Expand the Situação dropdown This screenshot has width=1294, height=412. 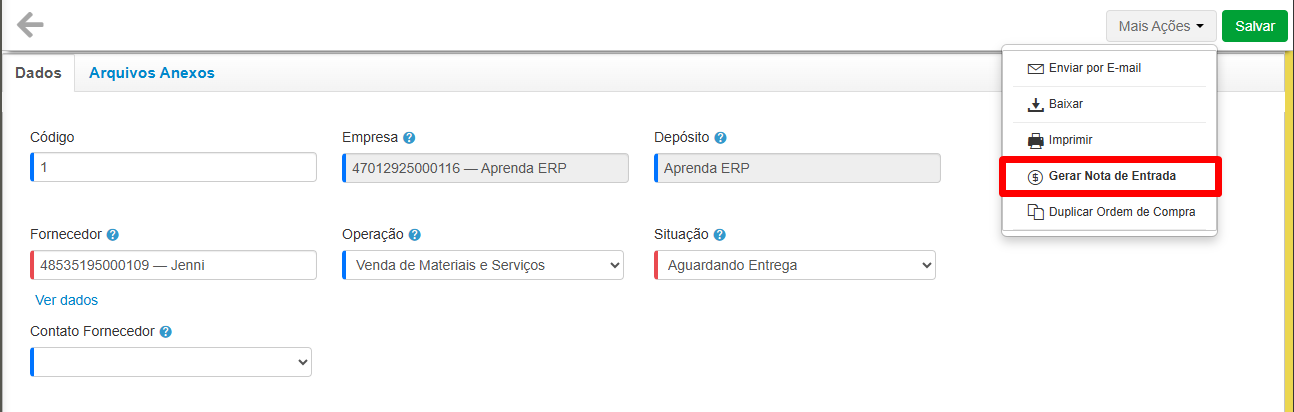click(795, 265)
